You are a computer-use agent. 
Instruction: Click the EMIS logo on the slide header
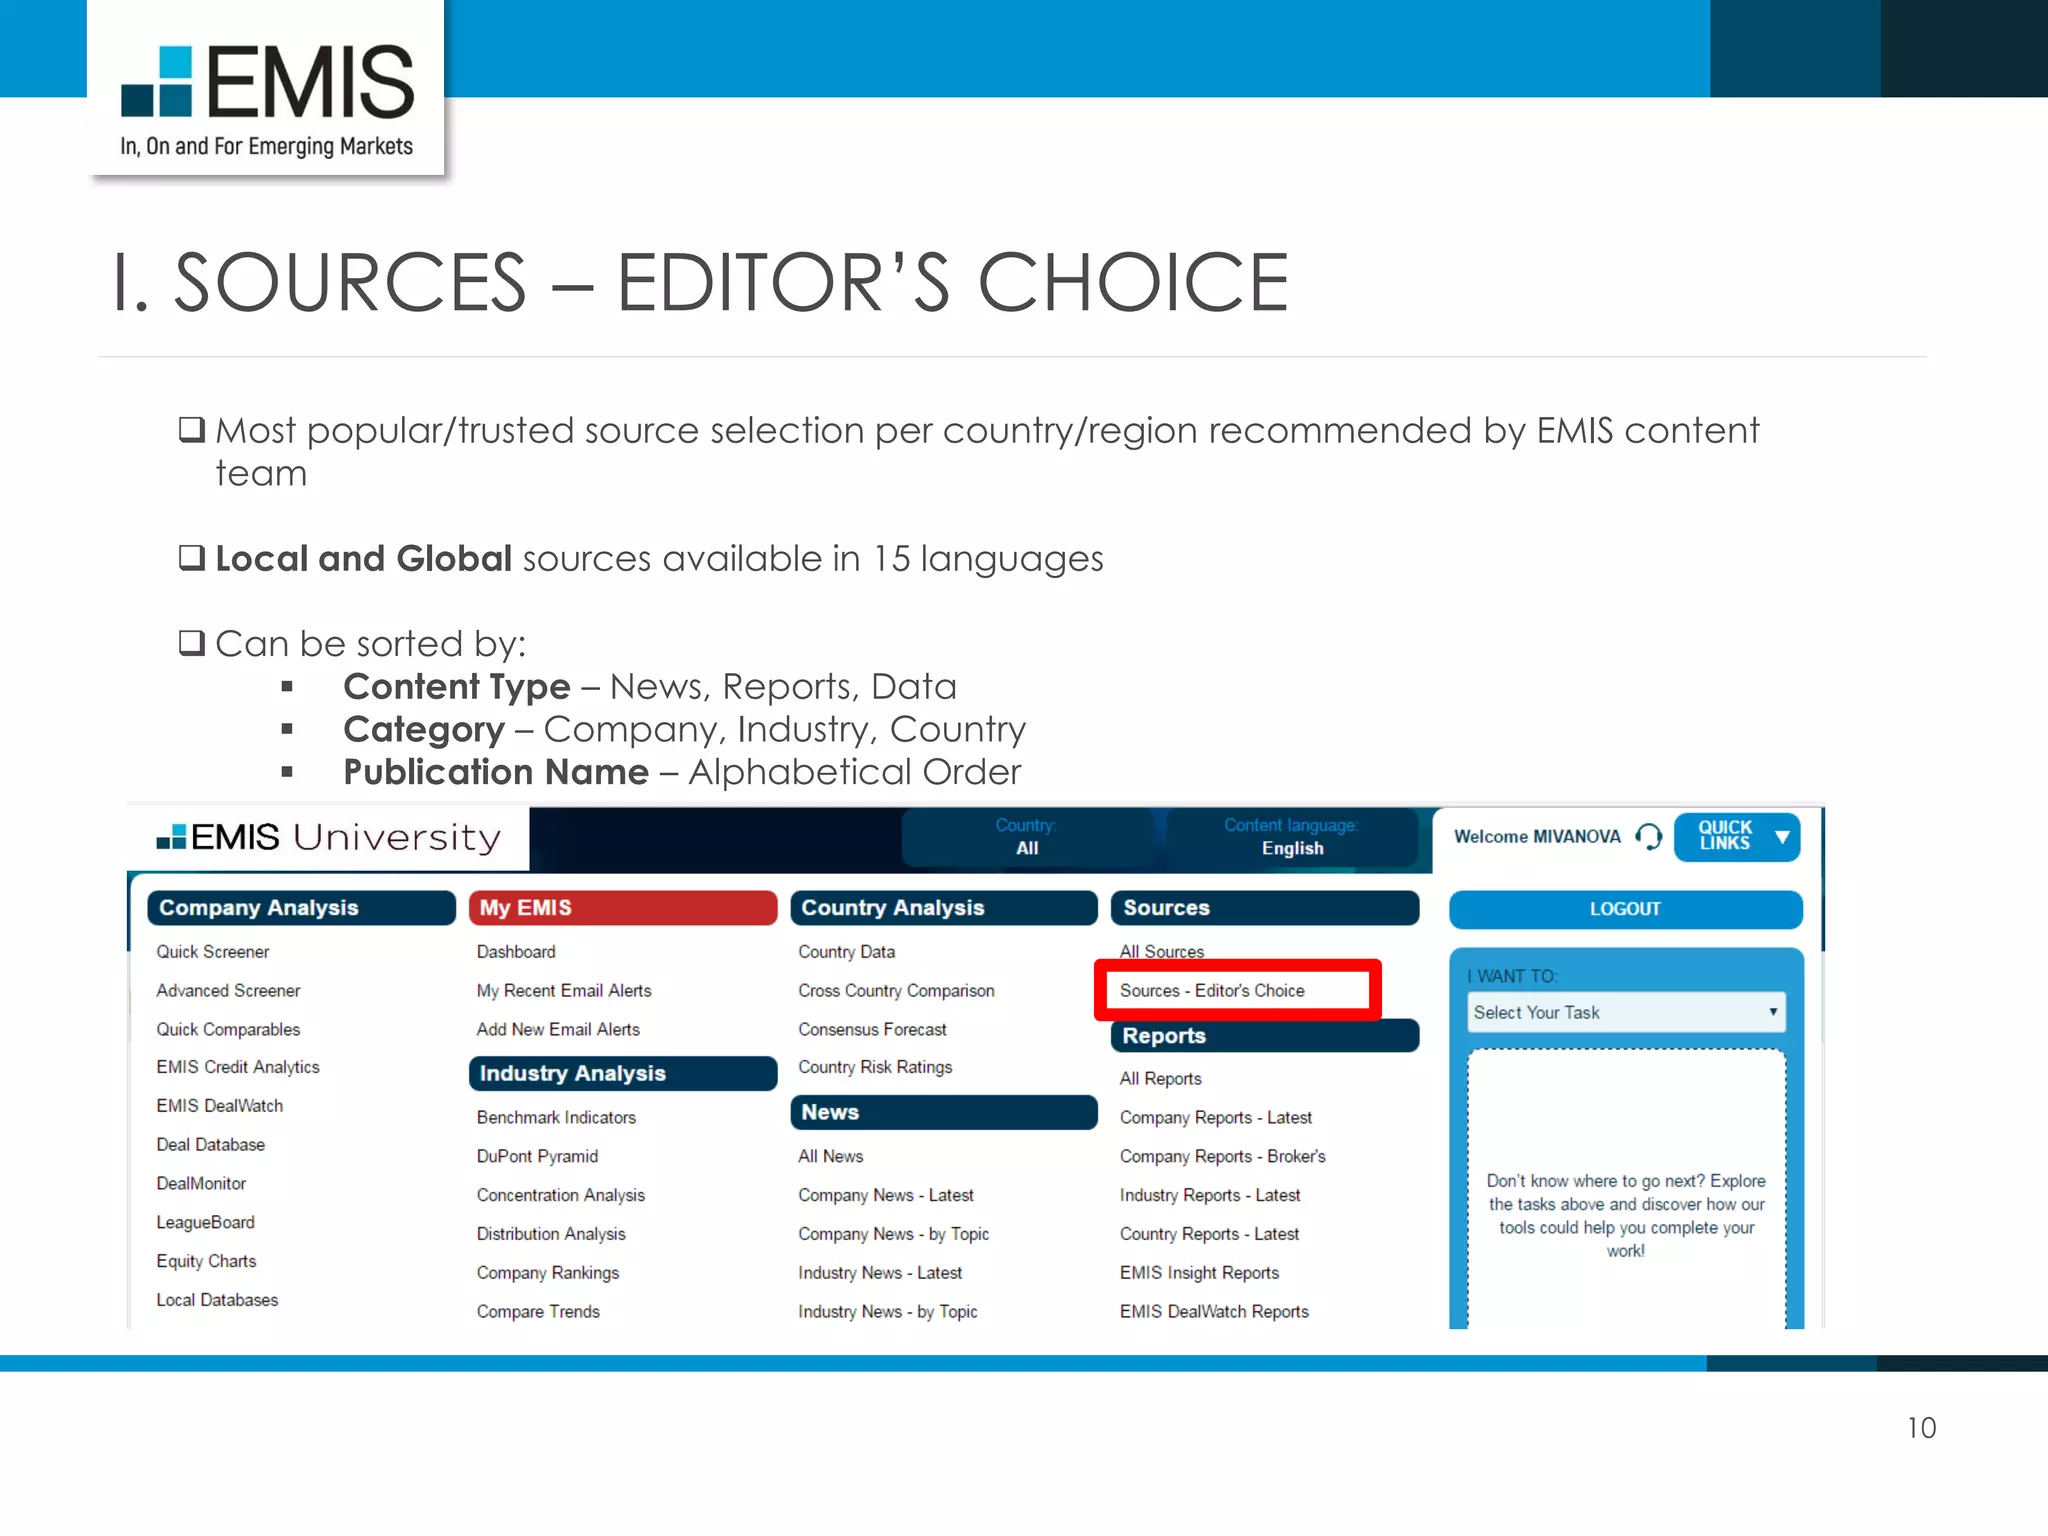(x=267, y=101)
